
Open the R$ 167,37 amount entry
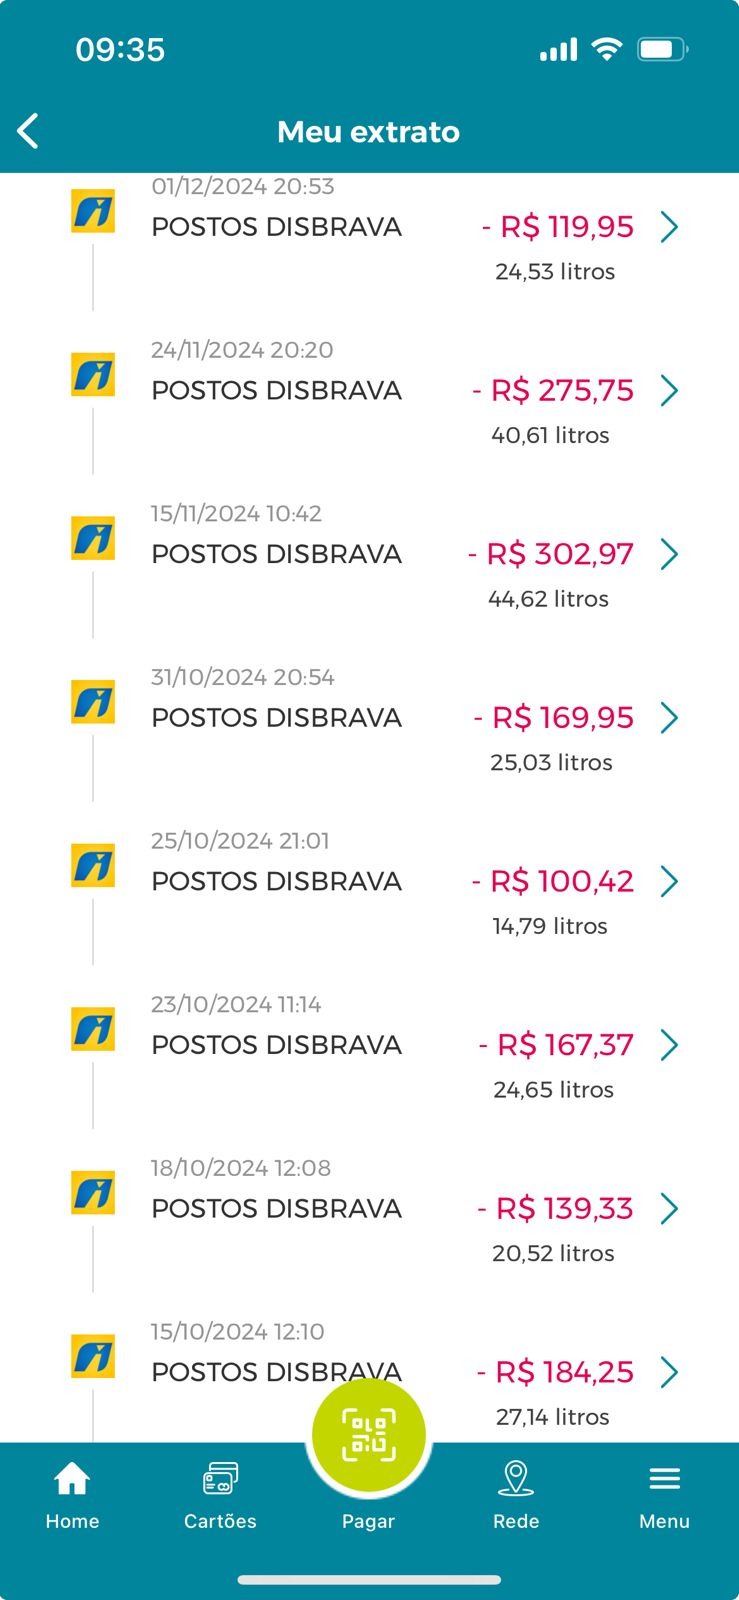coord(565,1045)
